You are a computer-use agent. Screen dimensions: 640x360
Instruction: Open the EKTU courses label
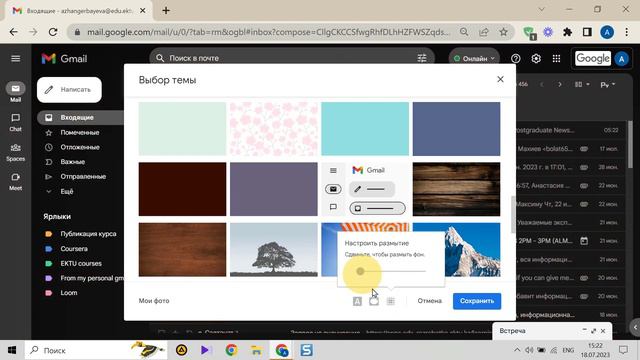[x=81, y=263]
